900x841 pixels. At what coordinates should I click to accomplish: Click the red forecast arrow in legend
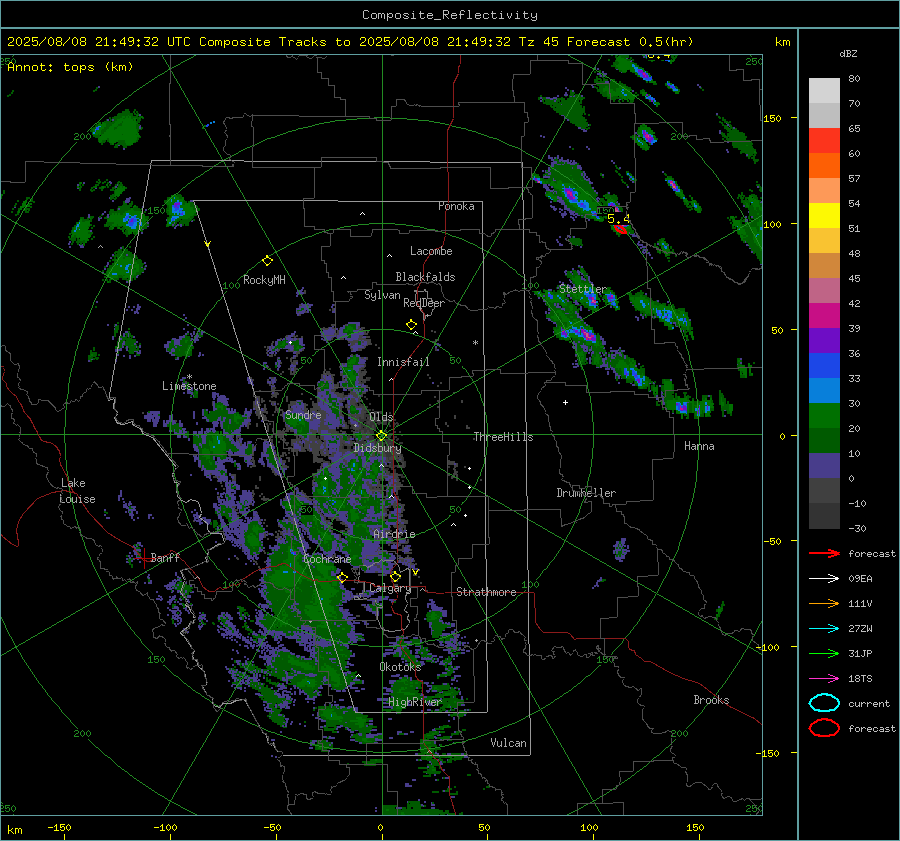pyautogui.click(x=824, y=553)
